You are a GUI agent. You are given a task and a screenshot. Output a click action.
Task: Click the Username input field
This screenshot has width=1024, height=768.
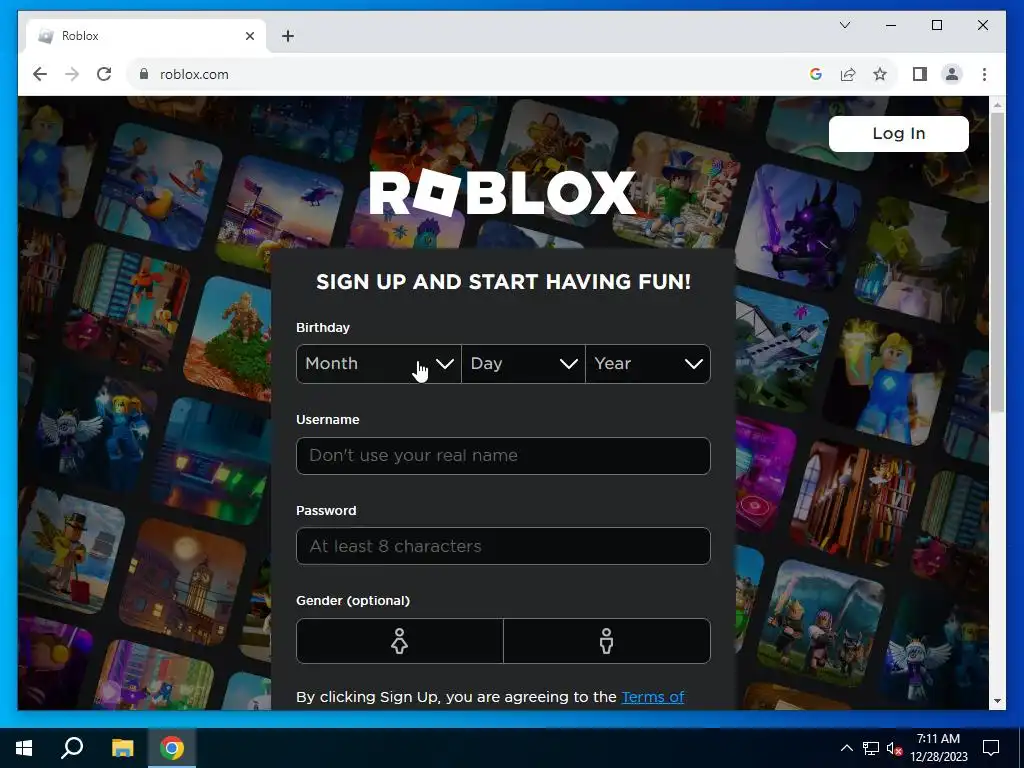click(x=503, y=456)
